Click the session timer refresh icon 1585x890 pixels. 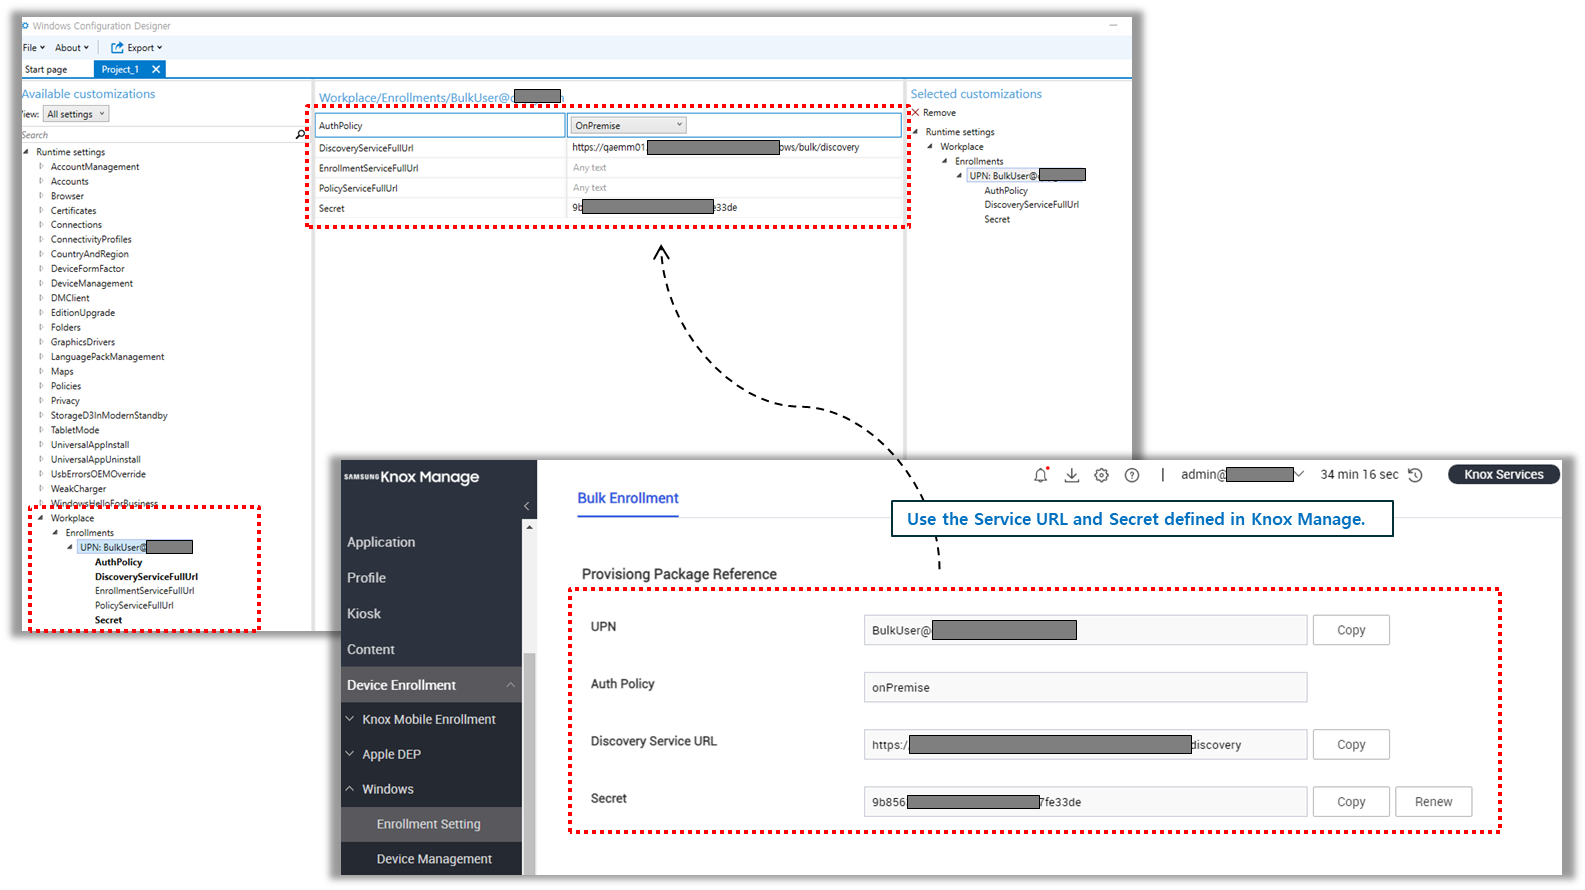pyautogui.click(x=1415, y=475)
